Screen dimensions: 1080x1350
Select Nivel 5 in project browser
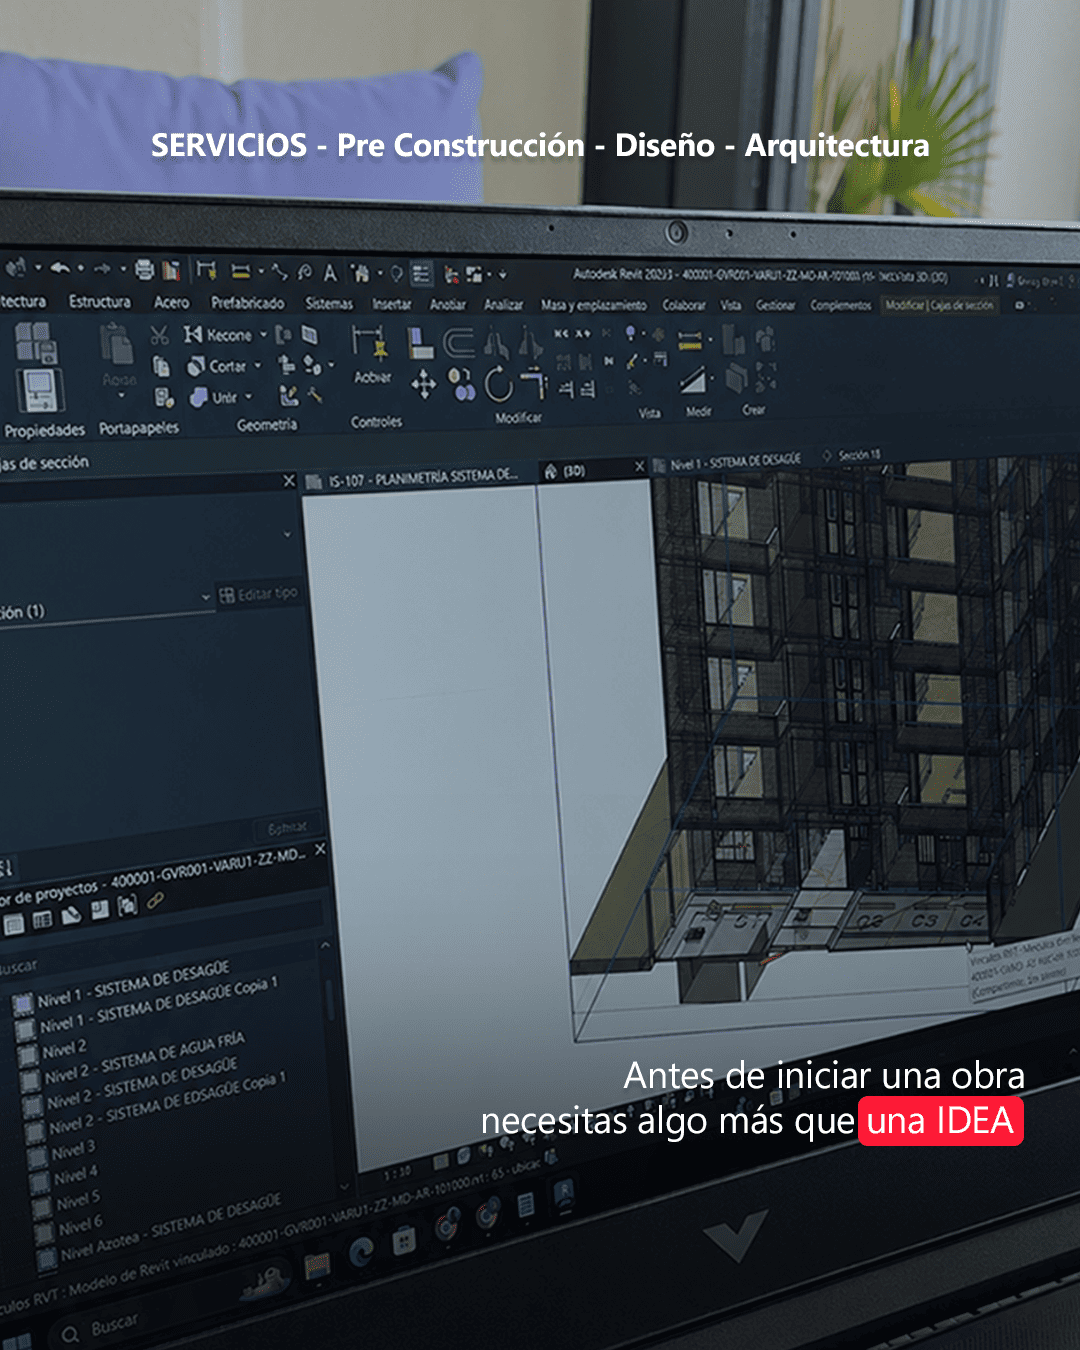(x=78, y=1198)
